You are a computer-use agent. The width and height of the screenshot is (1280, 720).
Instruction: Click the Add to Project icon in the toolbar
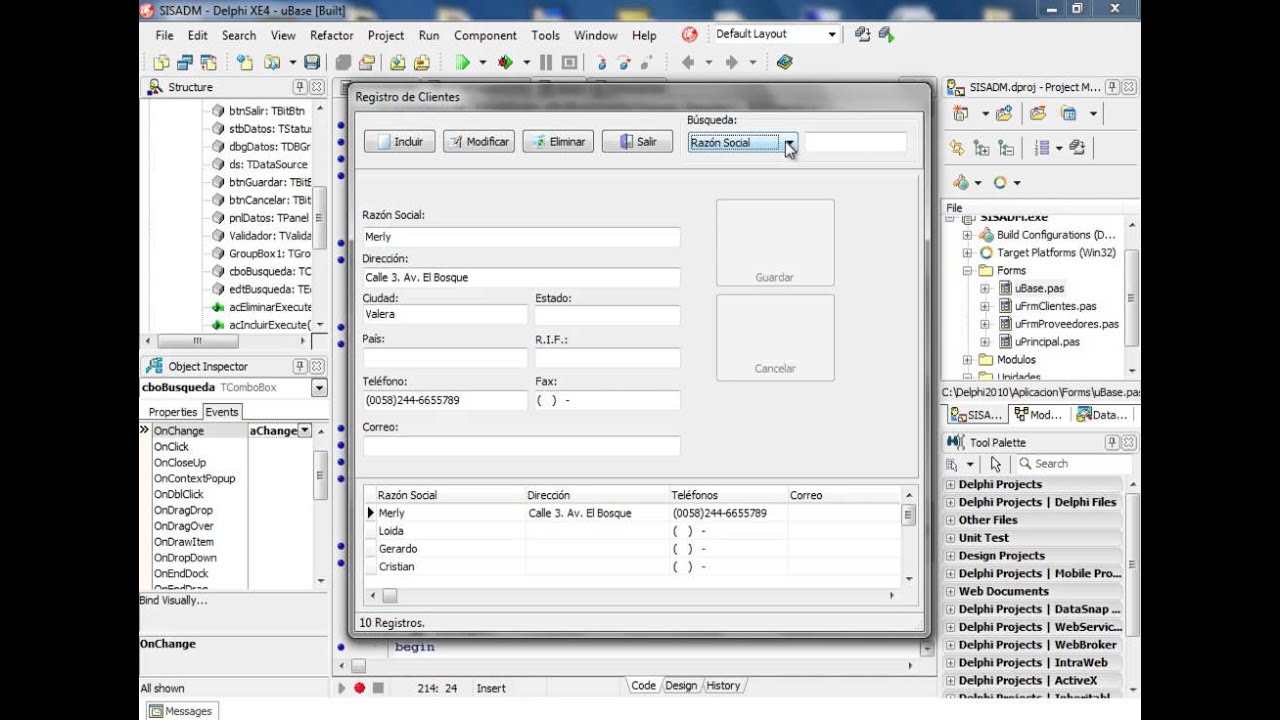coord(398,62)
